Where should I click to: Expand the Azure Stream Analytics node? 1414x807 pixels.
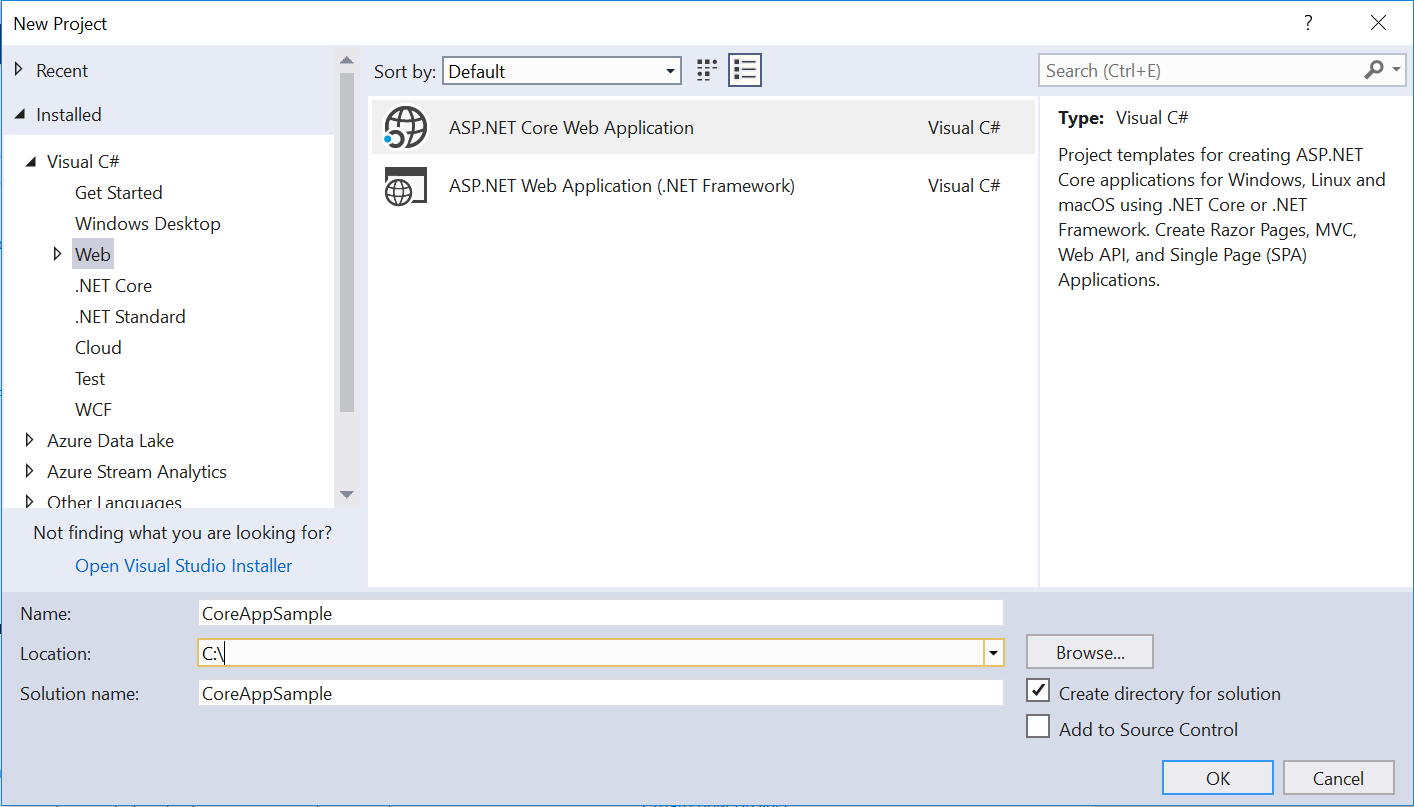point(31,471)
